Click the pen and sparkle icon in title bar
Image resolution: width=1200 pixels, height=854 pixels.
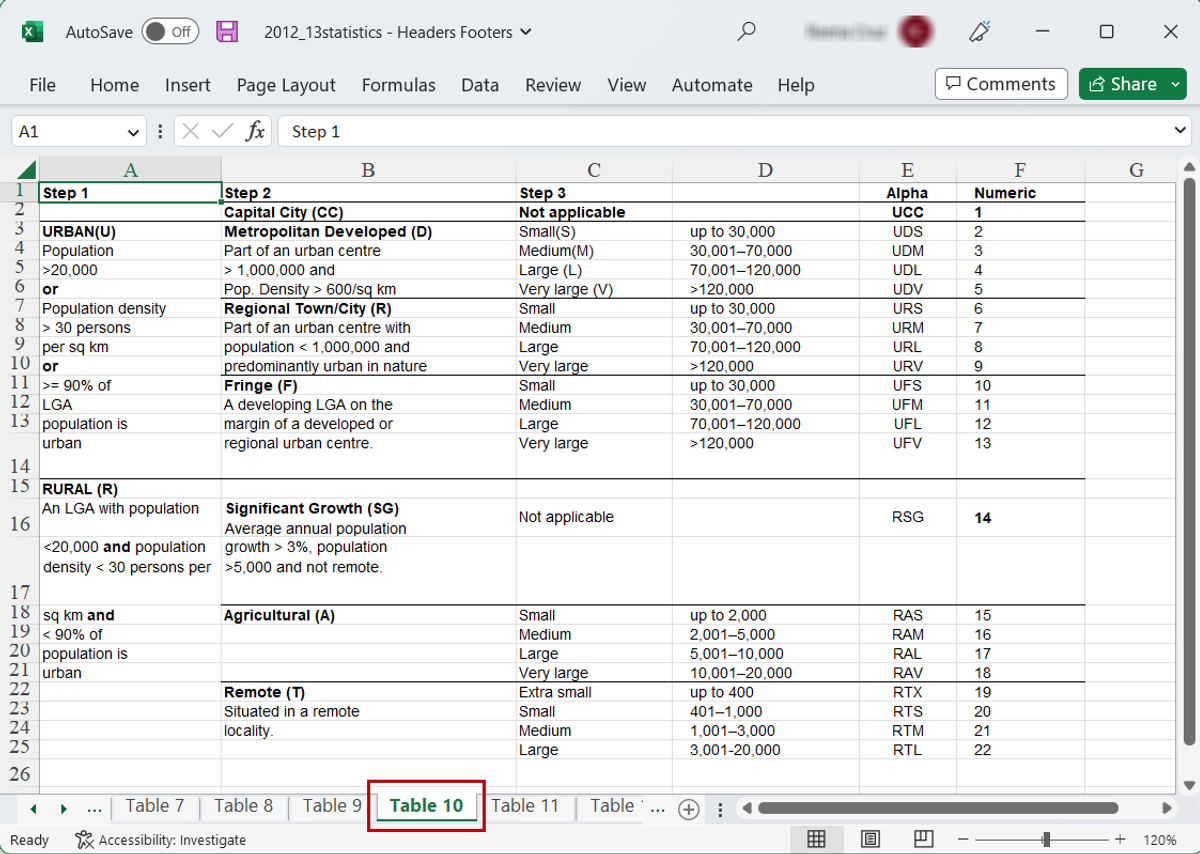click(x=979, y=32)
